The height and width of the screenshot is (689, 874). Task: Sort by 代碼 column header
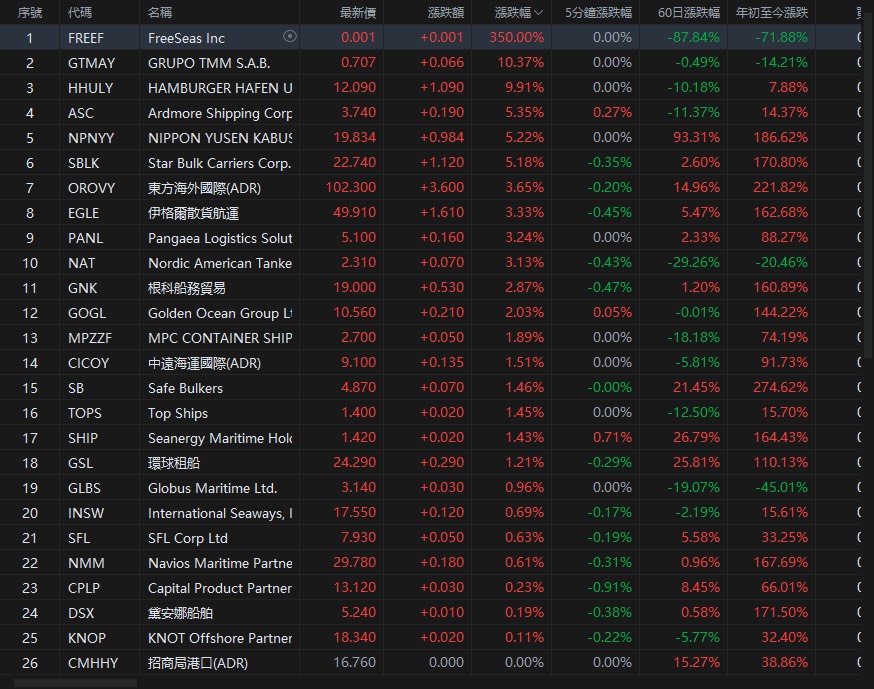[x=80, y=13]
